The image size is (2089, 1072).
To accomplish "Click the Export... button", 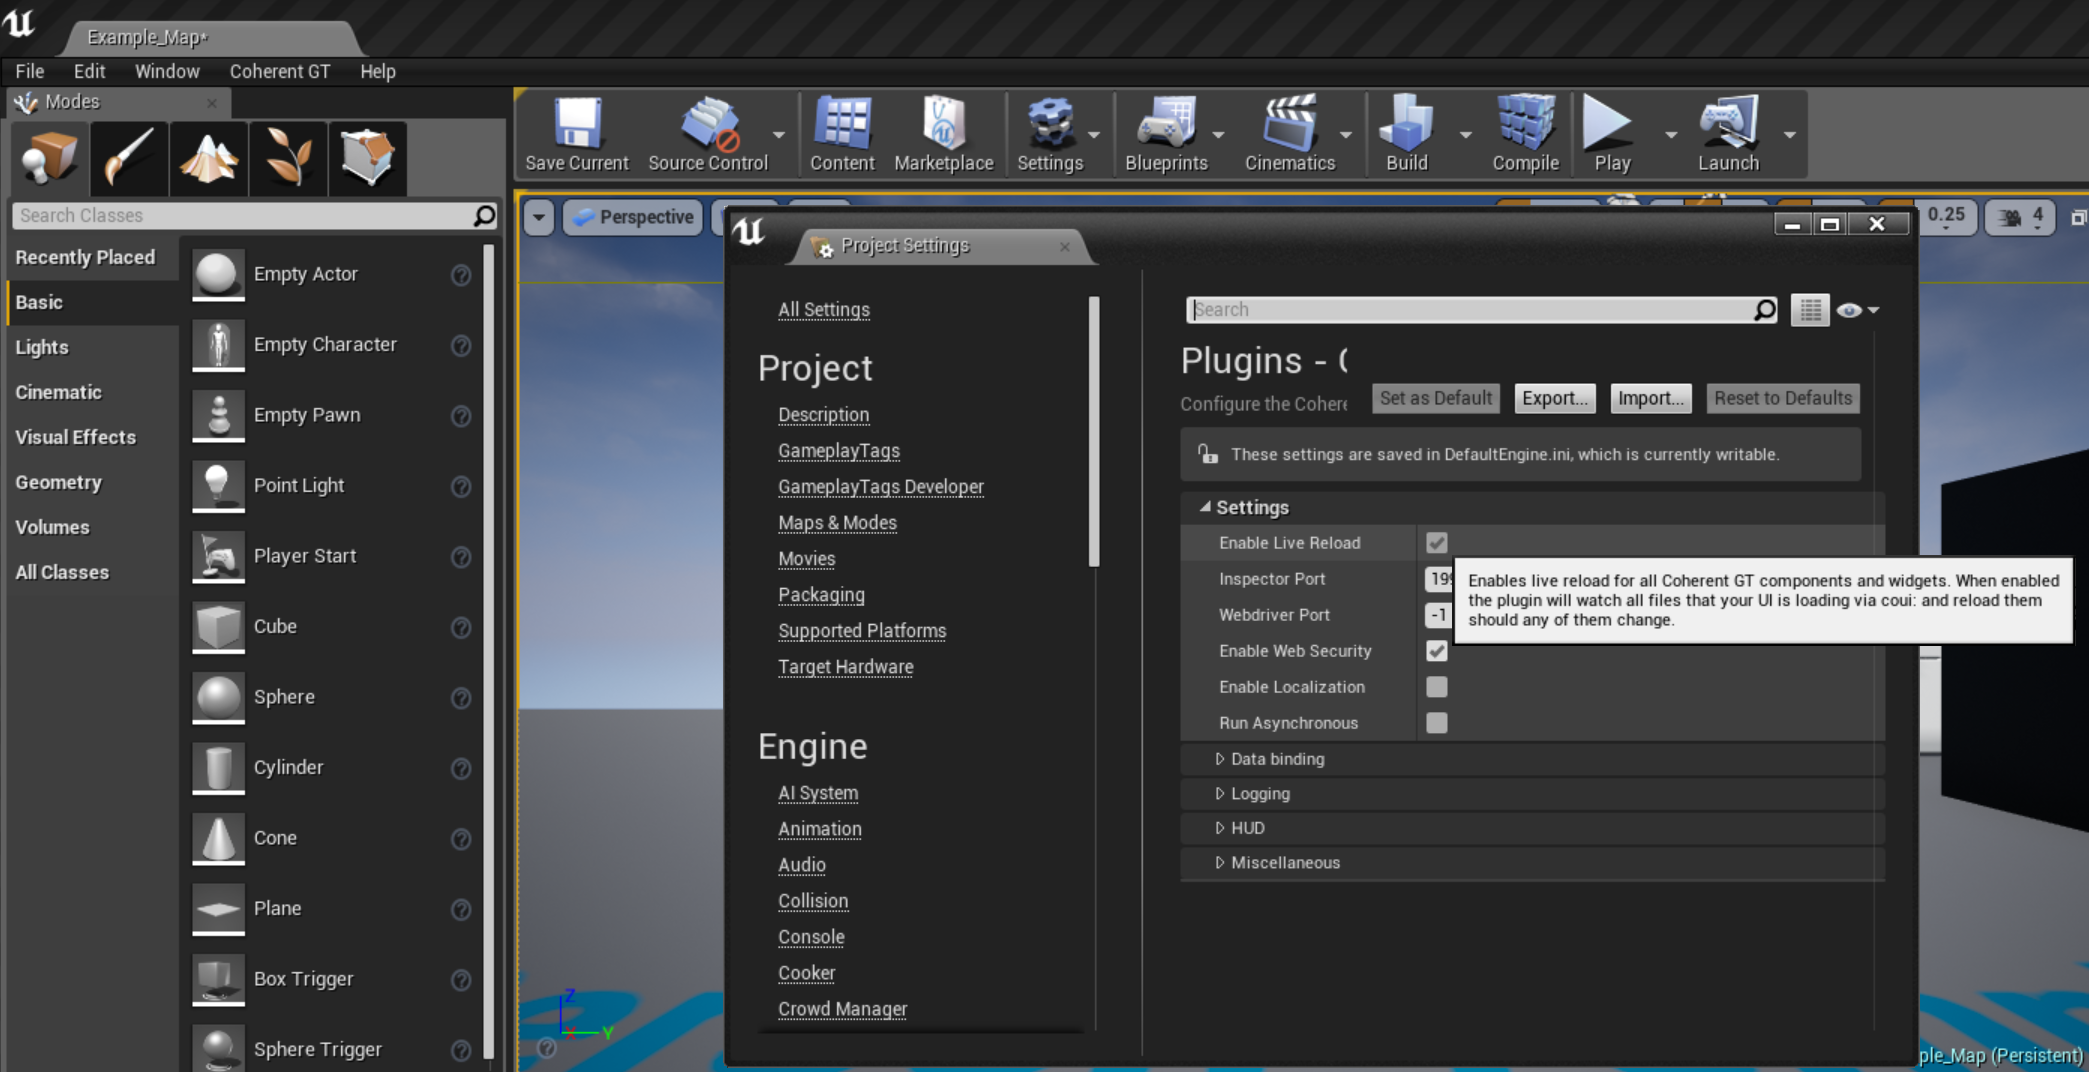I will 1555,398.
